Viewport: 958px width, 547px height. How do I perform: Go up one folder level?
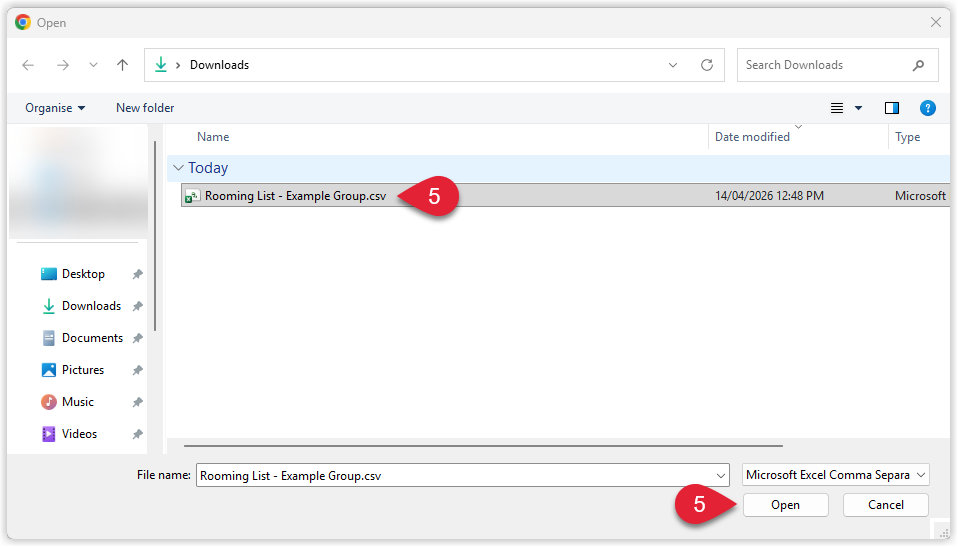122,65
